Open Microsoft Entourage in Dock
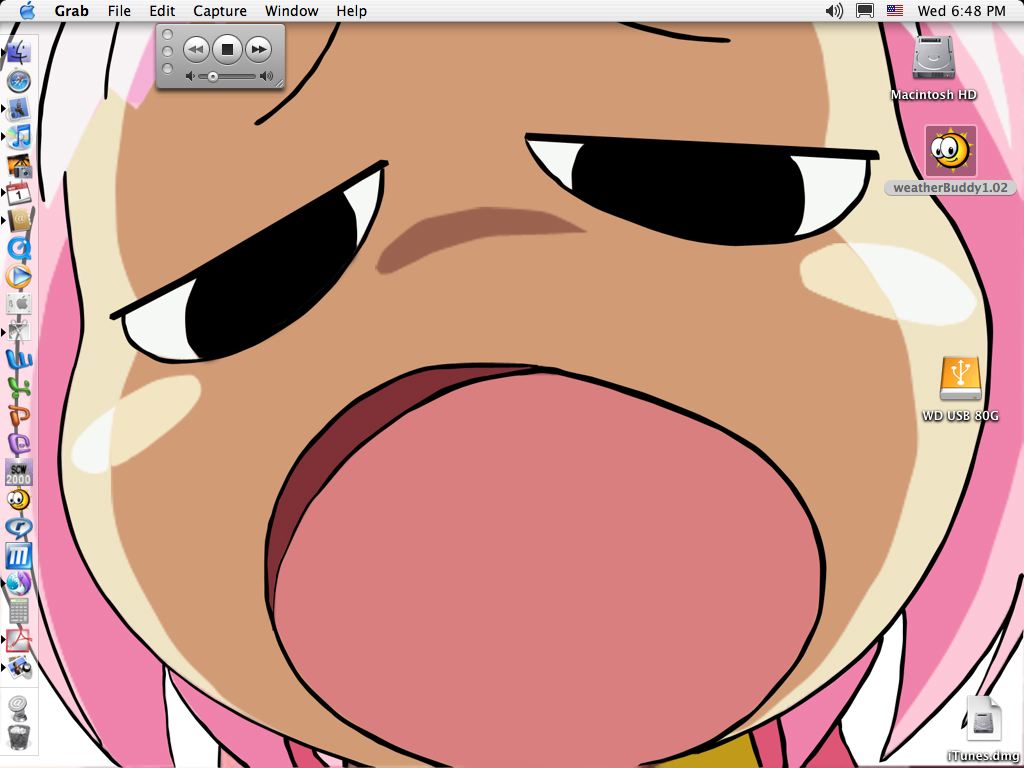This screenshot has height=768, width=1024. [19, 443]
